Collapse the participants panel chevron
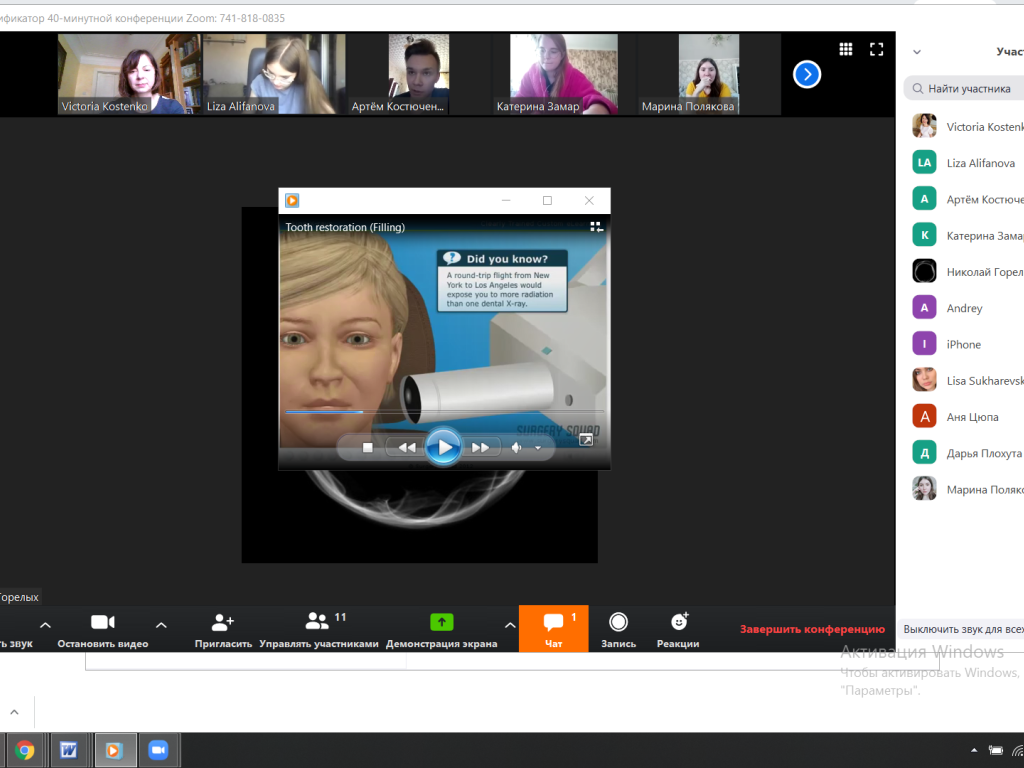 (x=917, y=52)
